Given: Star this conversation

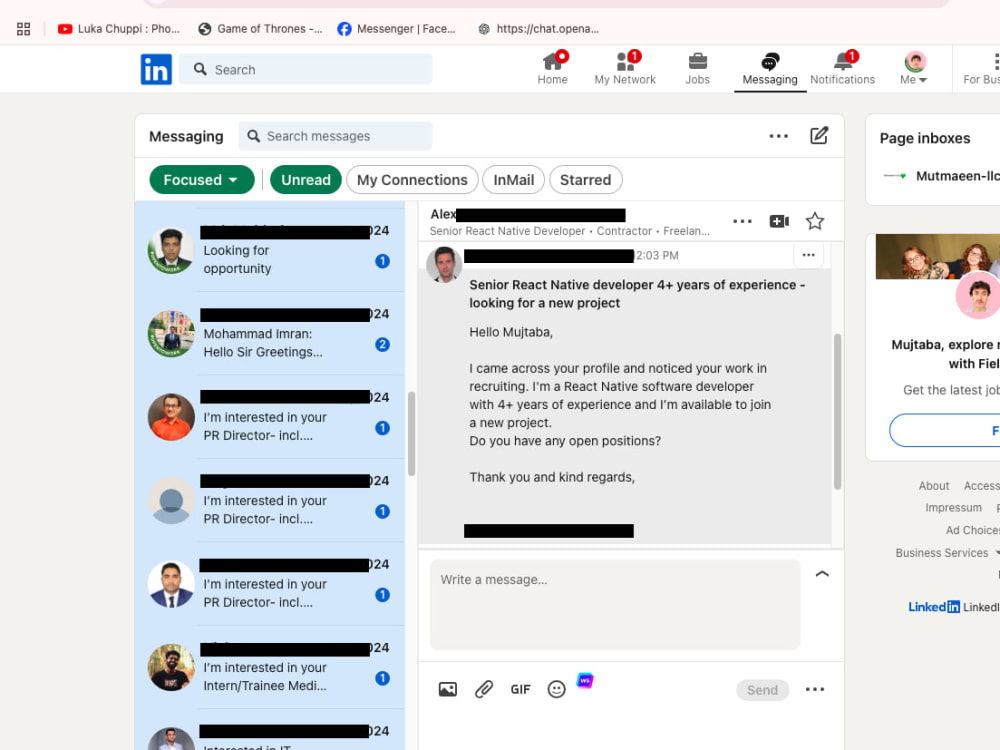Looking at the screenshot, I should click(x=815, y=221).
